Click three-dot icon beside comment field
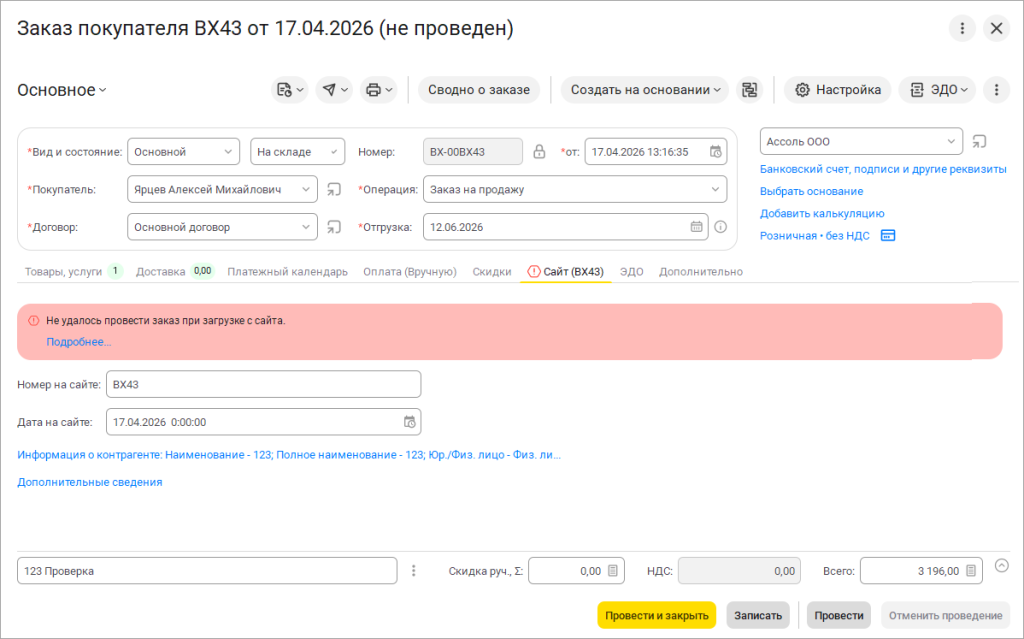This screenshot has height=639, width=1024. (x=413, y=571)
